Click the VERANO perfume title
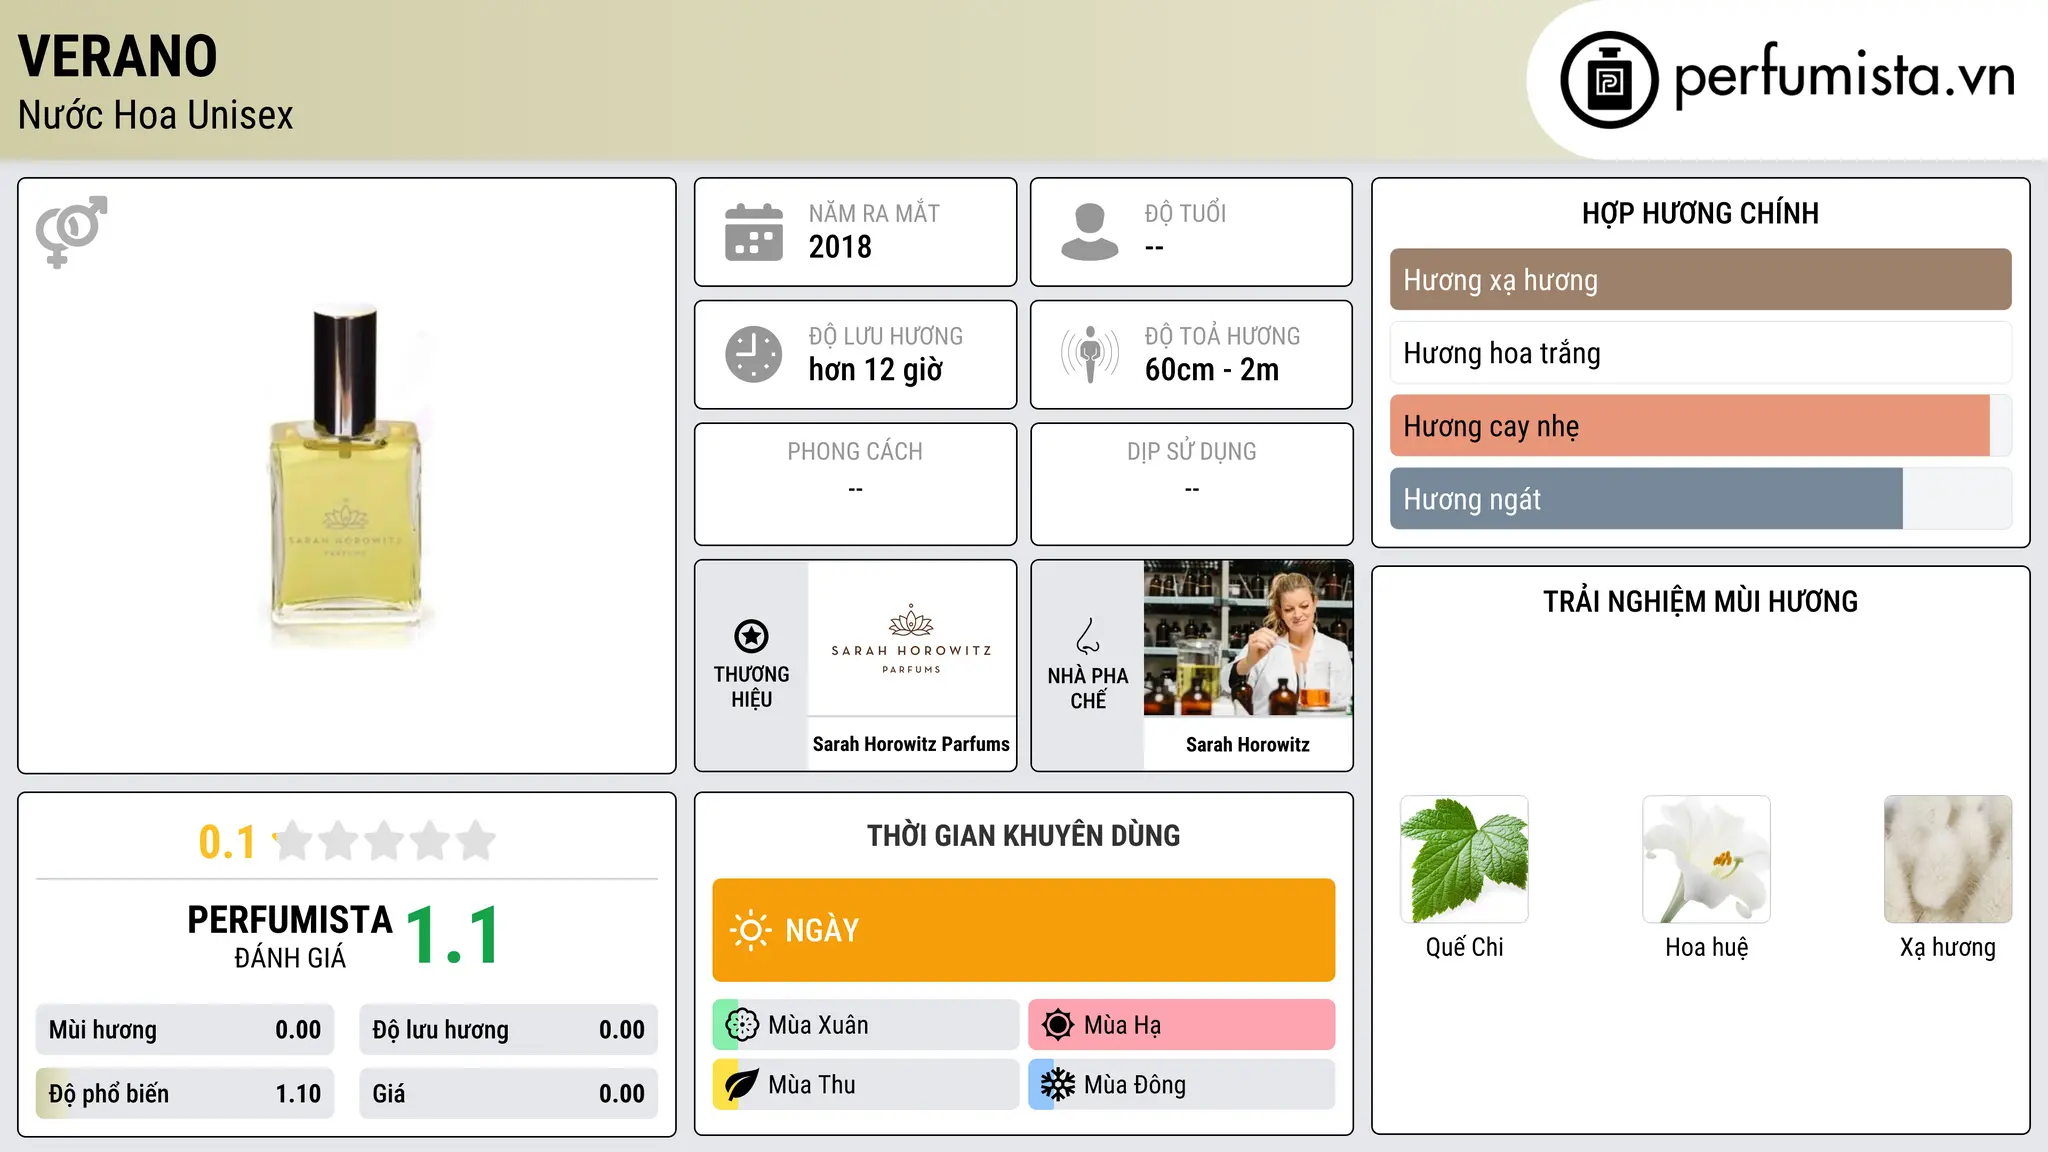The image size is (2048, 1152). click(x=117, y=56)
